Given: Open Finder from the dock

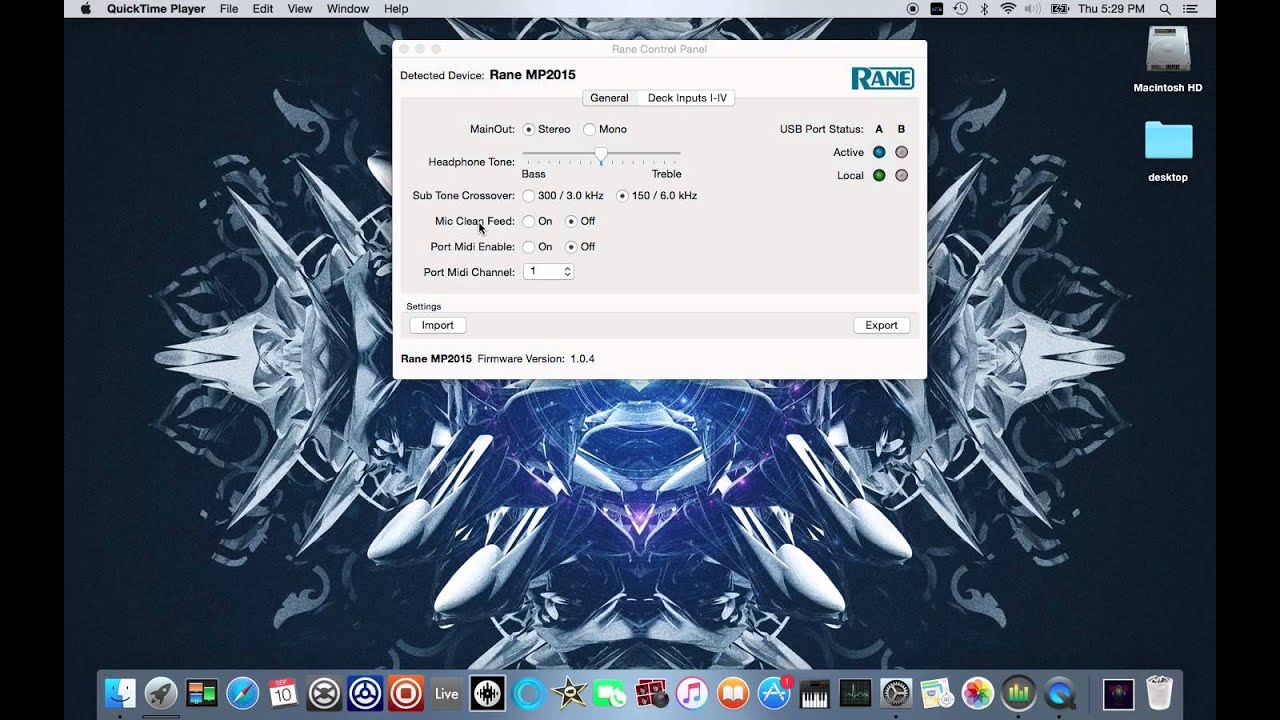Looking at the screenshot, I should (120, 693).
